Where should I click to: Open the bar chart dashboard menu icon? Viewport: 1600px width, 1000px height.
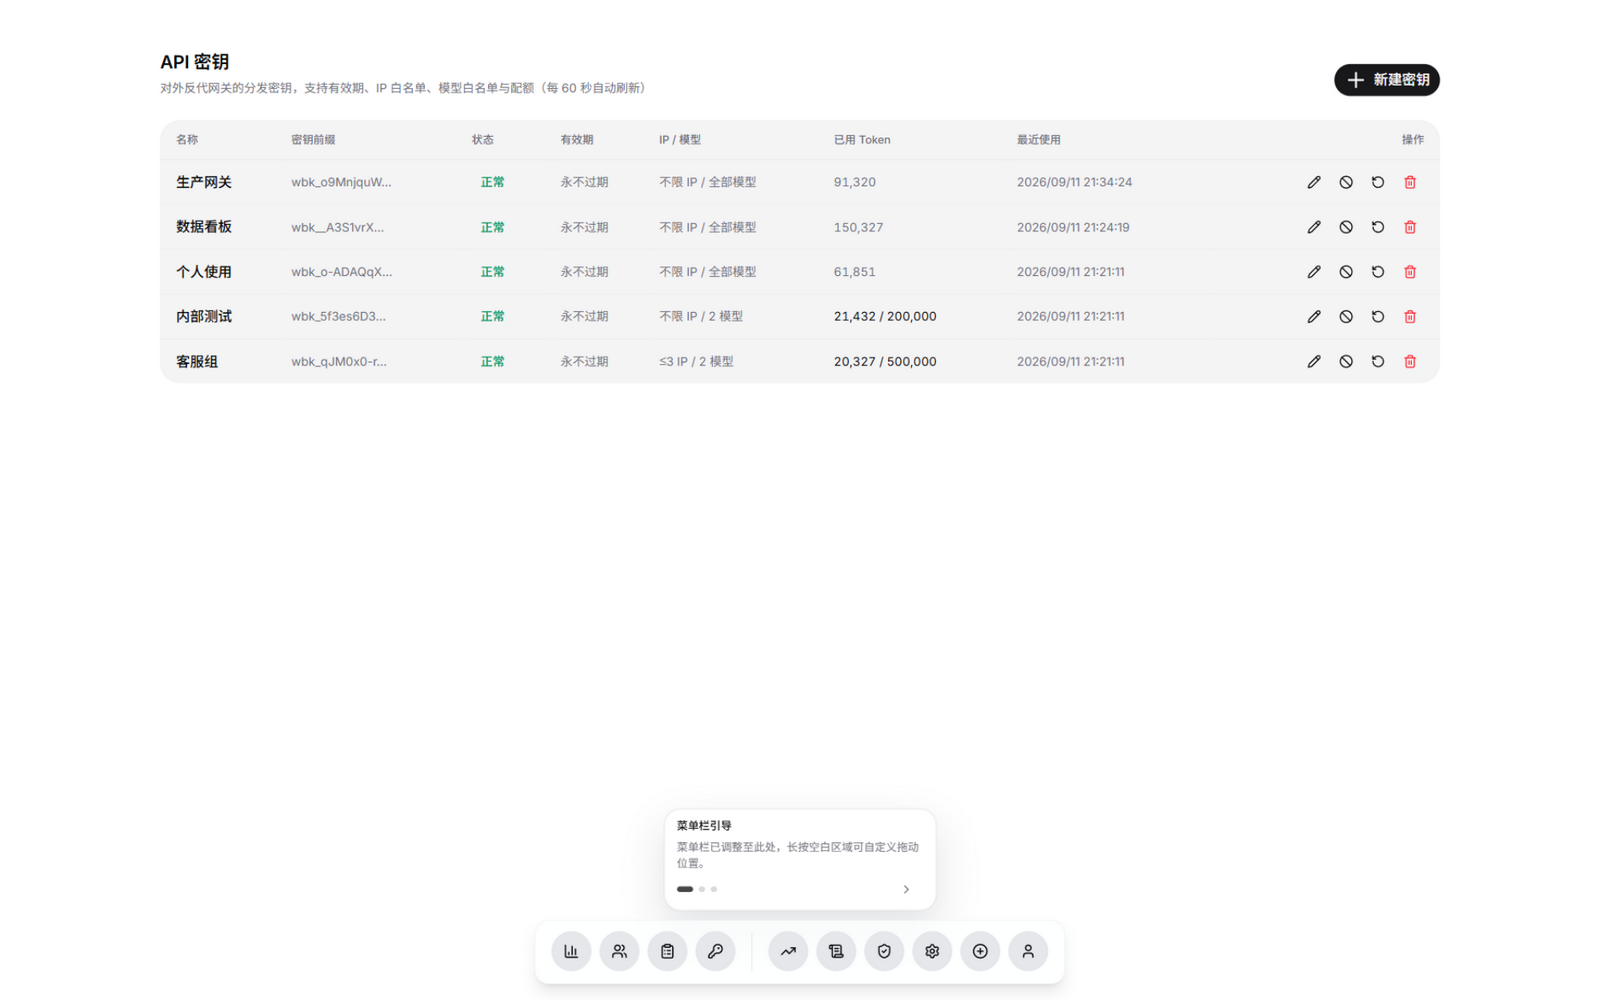point(571,951)
